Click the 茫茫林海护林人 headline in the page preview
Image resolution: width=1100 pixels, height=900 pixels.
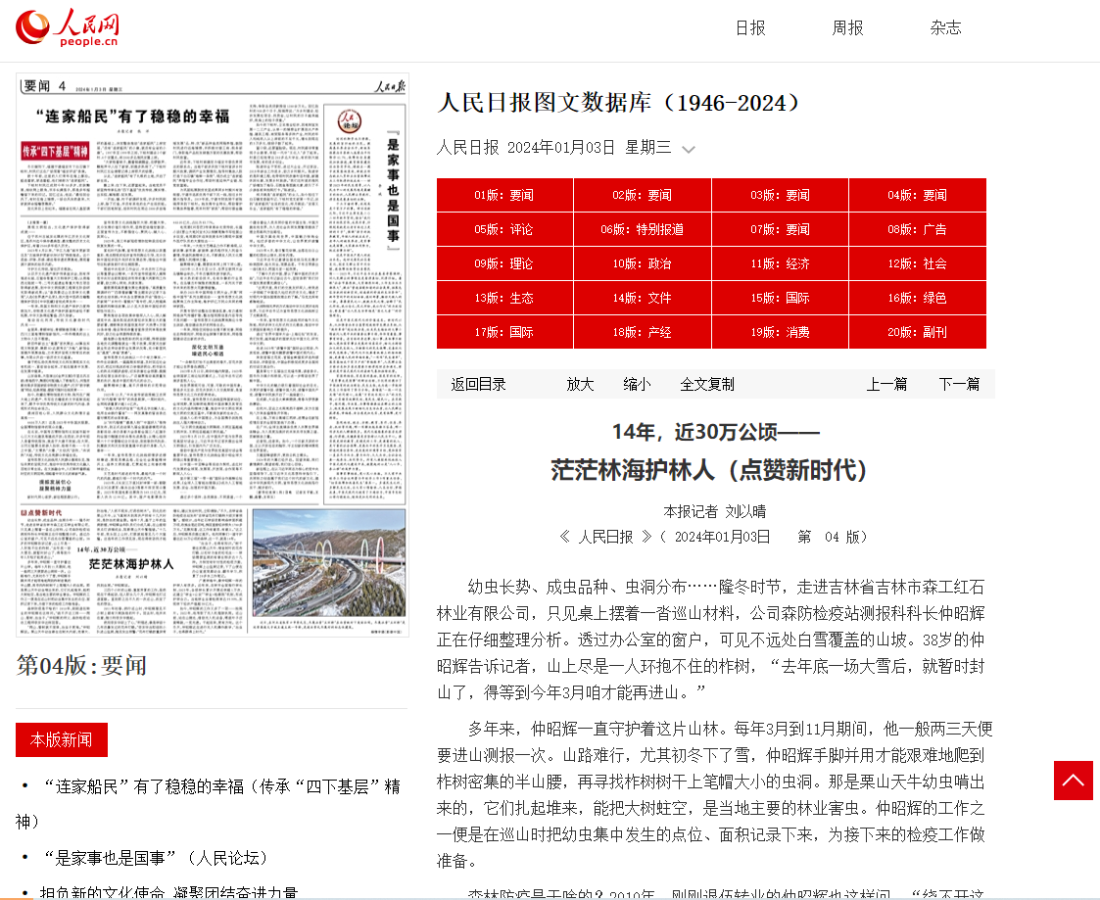[x=130, y=564]
